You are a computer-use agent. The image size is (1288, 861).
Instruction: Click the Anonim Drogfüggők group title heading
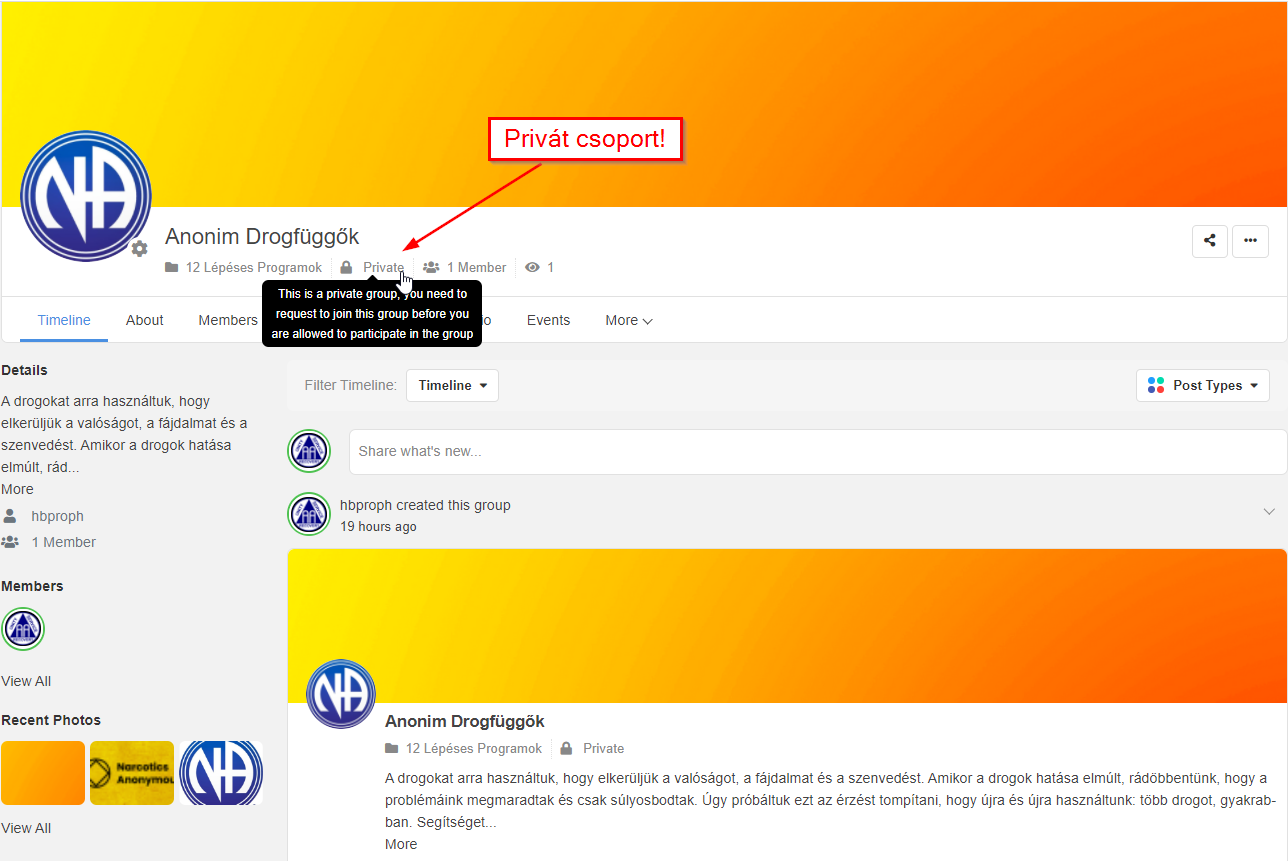coord(262,237)
